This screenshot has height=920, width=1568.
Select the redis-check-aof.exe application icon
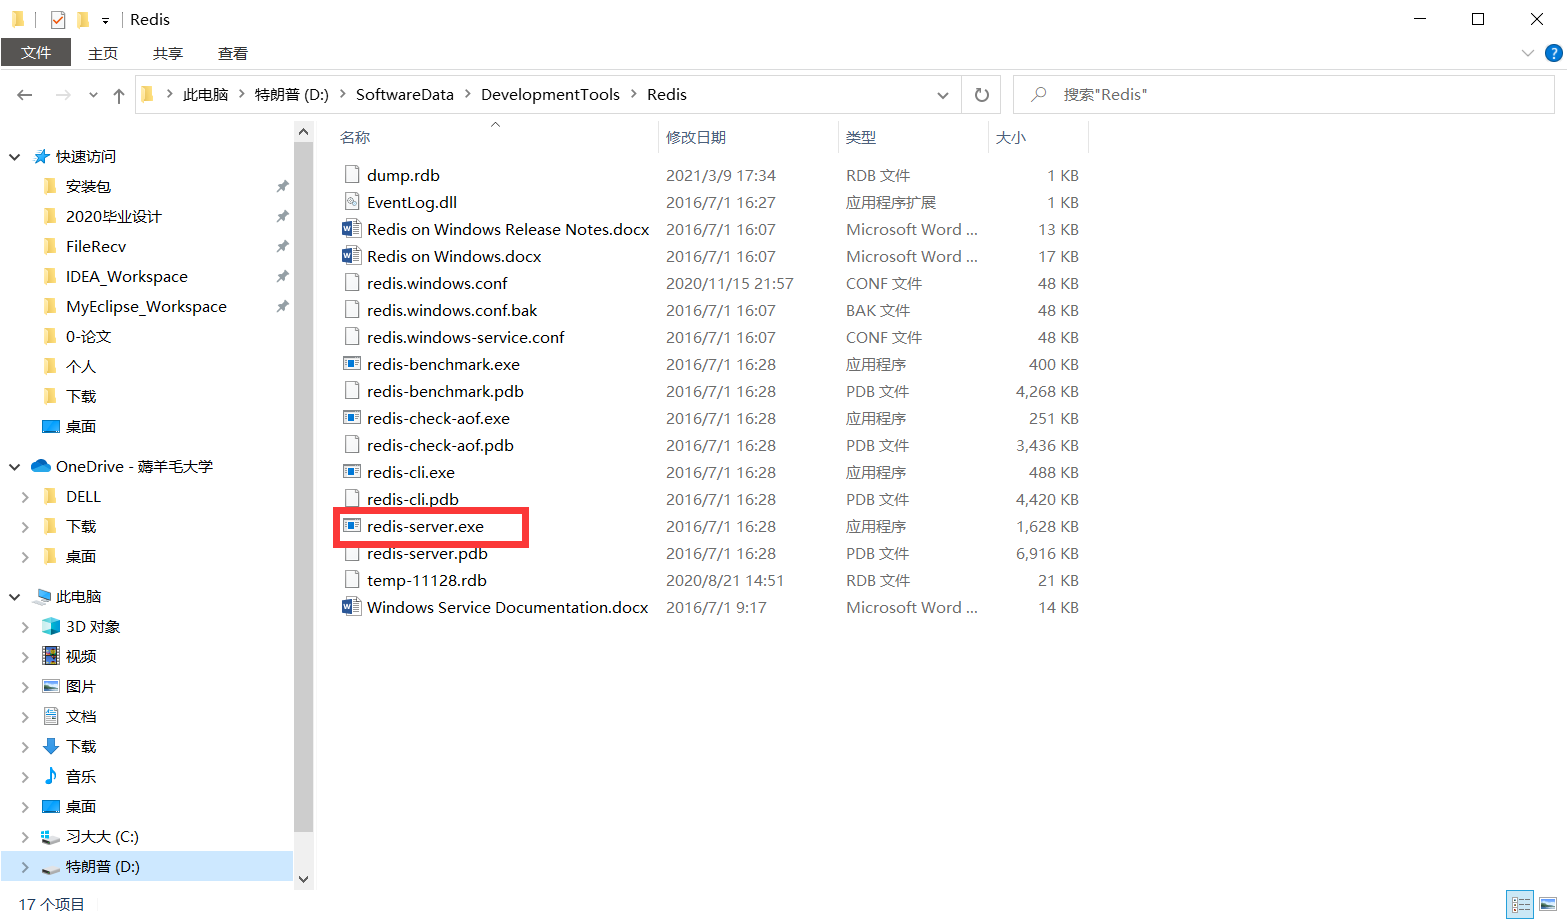coord(351,418)
